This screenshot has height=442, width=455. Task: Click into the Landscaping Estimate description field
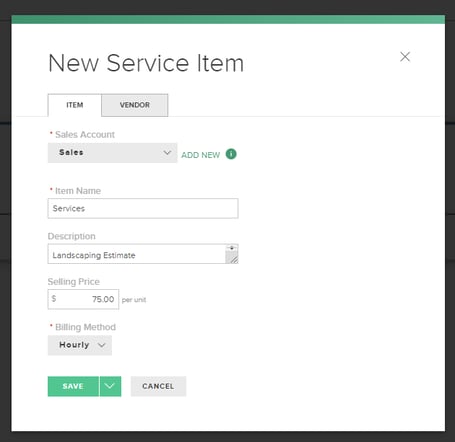[137, 254]
